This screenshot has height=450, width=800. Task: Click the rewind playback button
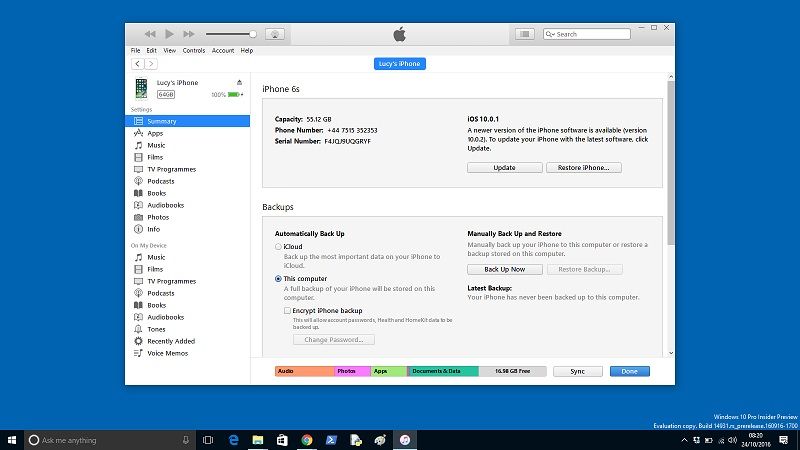[x=150, y=34]
